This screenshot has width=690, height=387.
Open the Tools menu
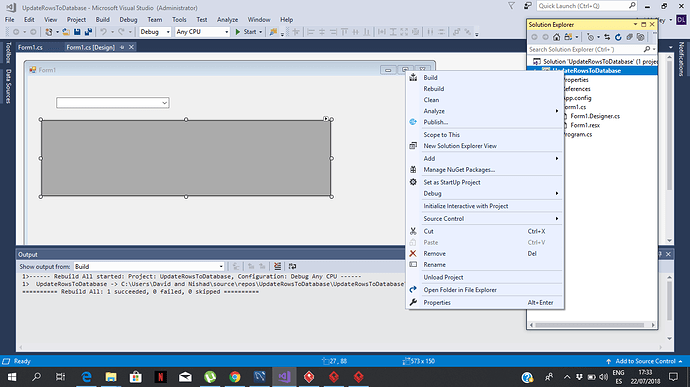click(179, 20)
